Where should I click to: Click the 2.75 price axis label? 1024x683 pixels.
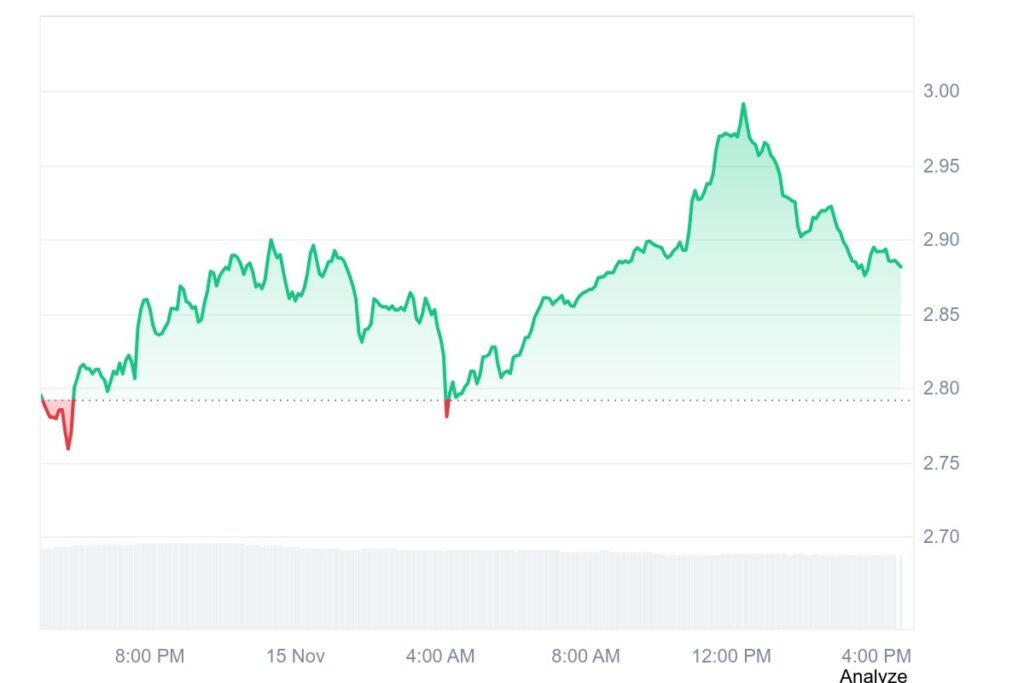click(940, 463)
